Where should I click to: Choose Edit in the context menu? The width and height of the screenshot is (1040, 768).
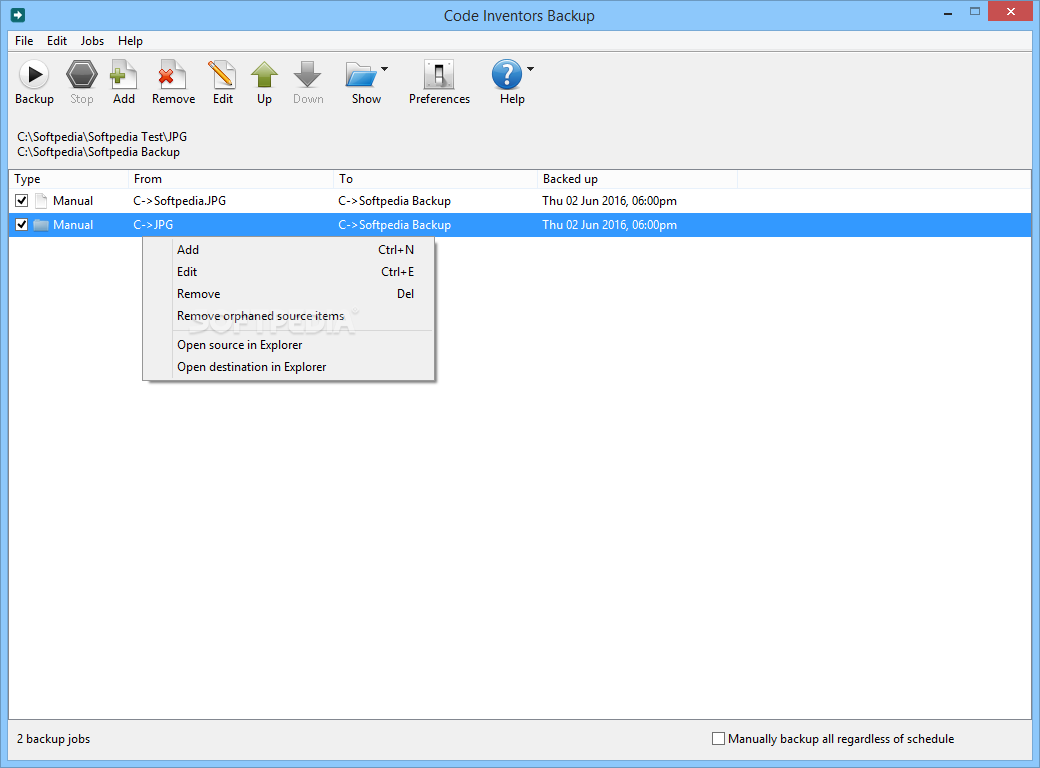tap(289, 271)
